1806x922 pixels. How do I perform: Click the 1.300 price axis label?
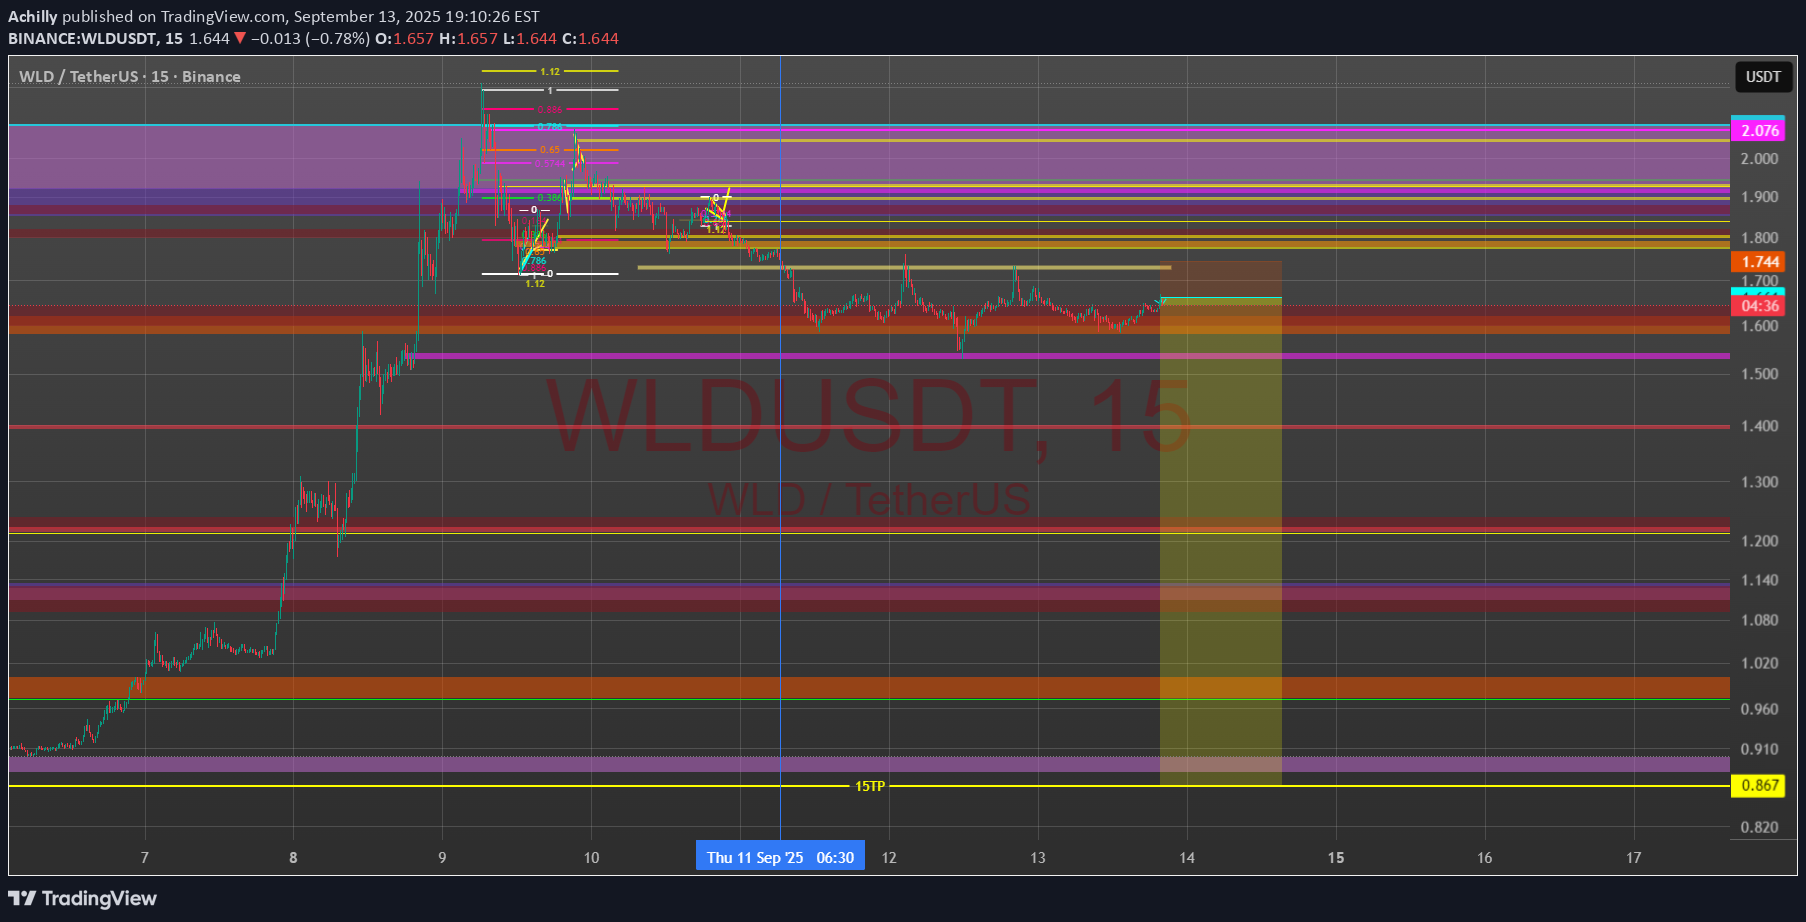point(1760,482)
